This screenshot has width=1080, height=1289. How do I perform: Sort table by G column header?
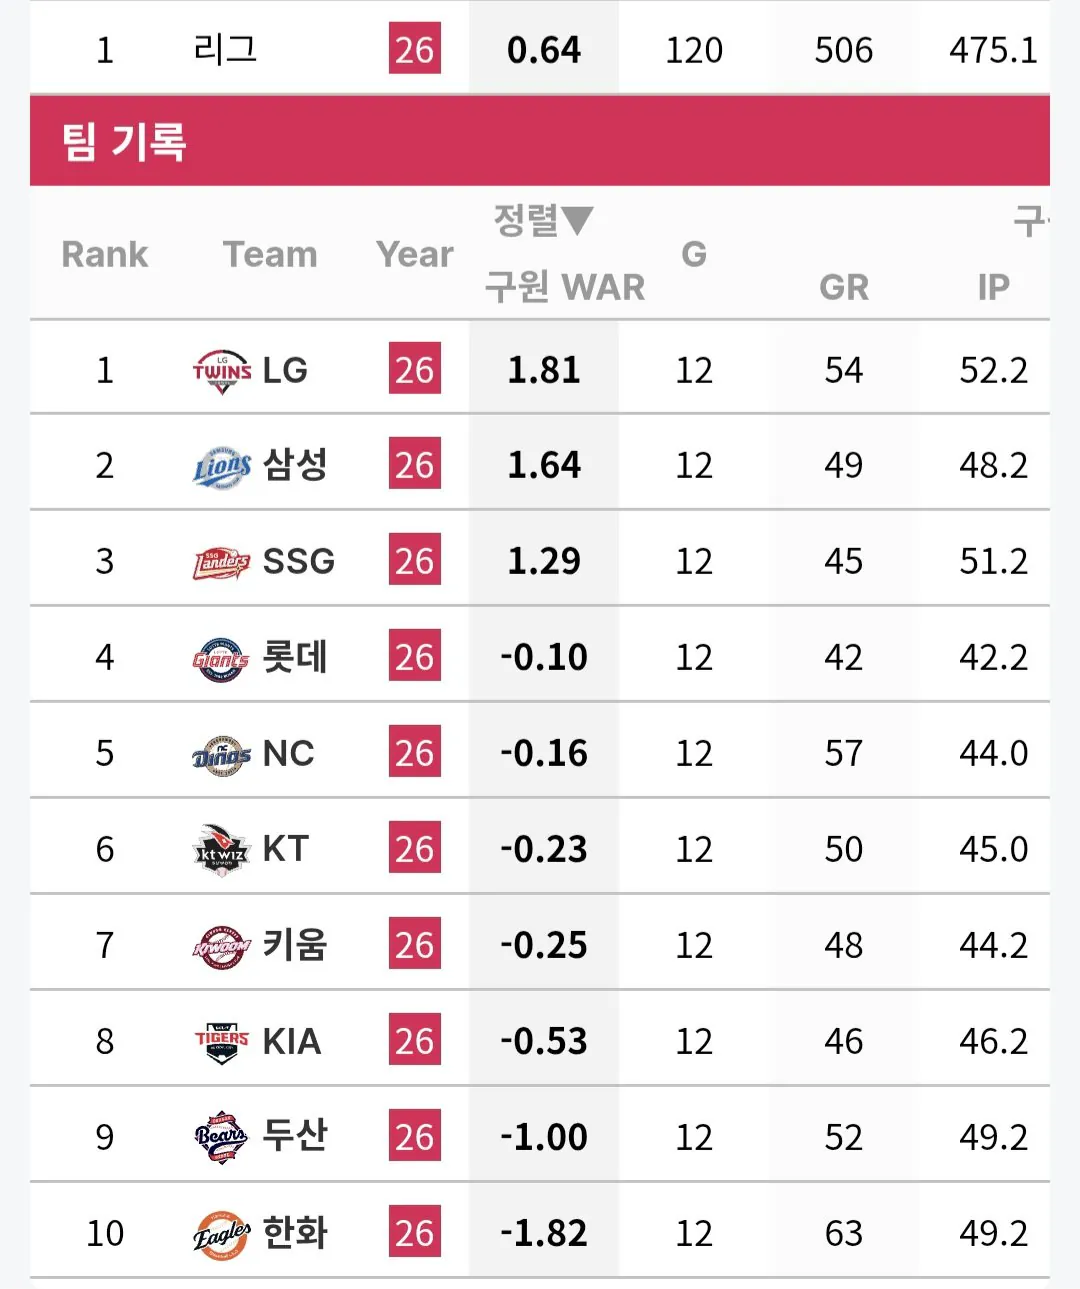click(x=694, y=254)
